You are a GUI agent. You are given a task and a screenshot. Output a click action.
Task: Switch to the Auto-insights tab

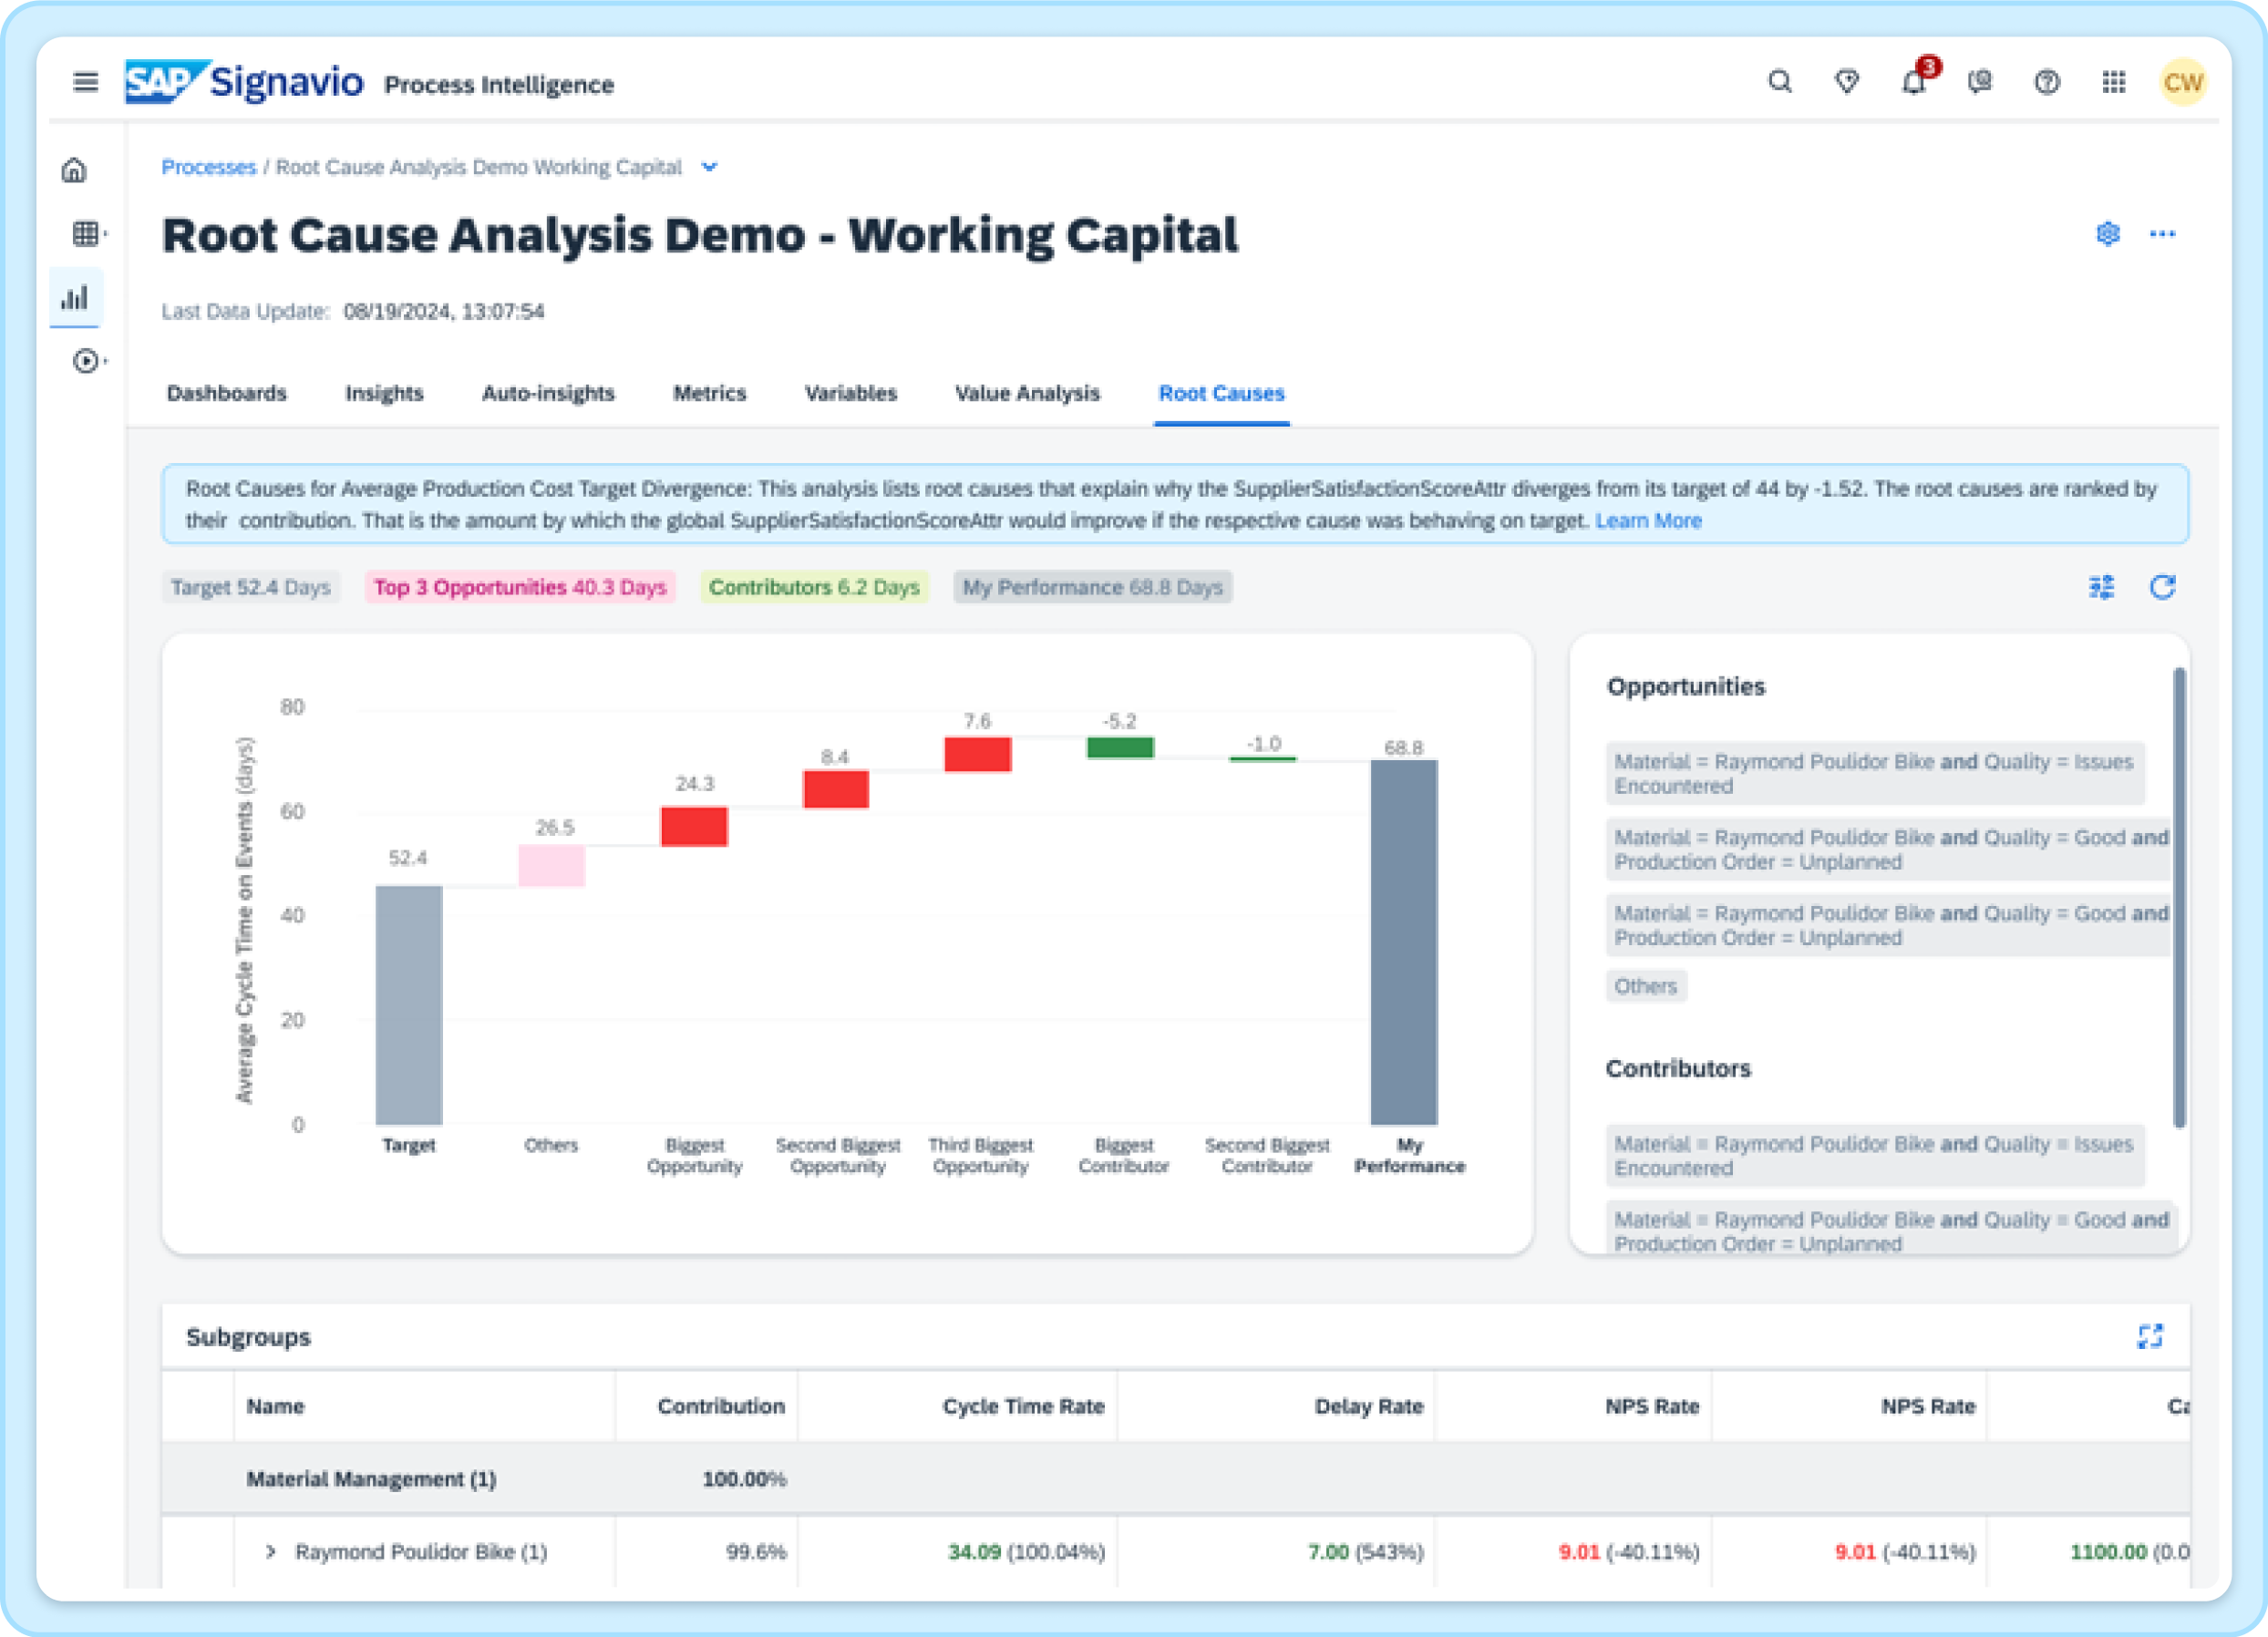coord(548,393)
